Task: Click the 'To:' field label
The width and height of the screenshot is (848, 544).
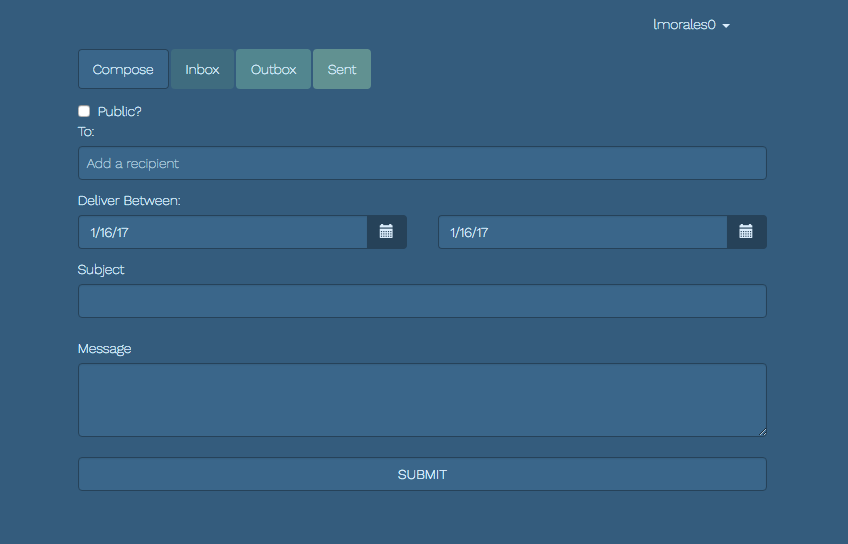Action: coord(86,131)
